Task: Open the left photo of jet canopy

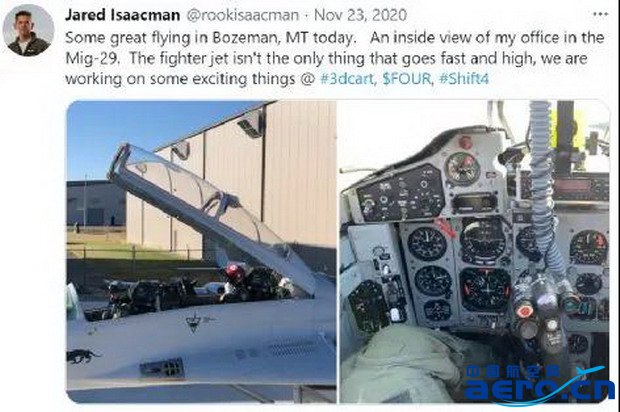Action: (x=201, y=252)
